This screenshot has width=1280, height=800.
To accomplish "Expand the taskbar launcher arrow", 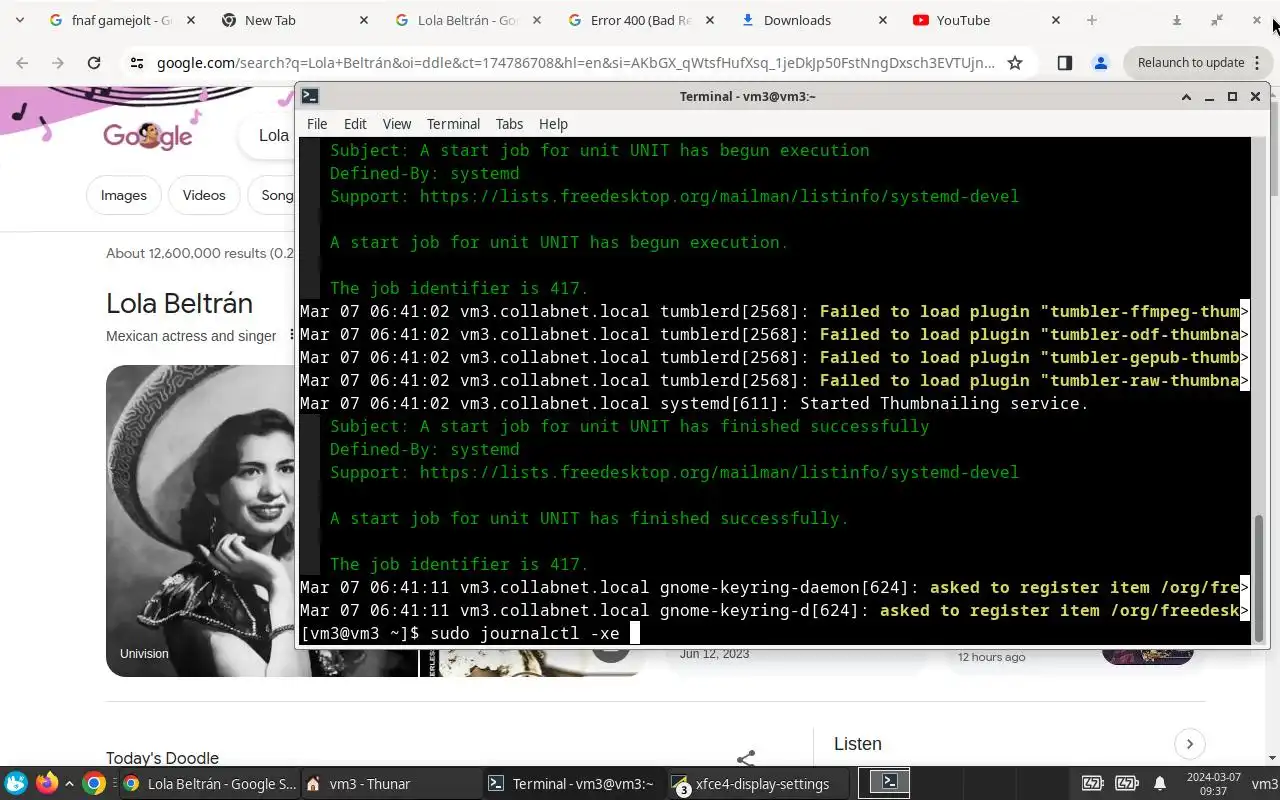I will pyautogui.click(x=69, y=784).
